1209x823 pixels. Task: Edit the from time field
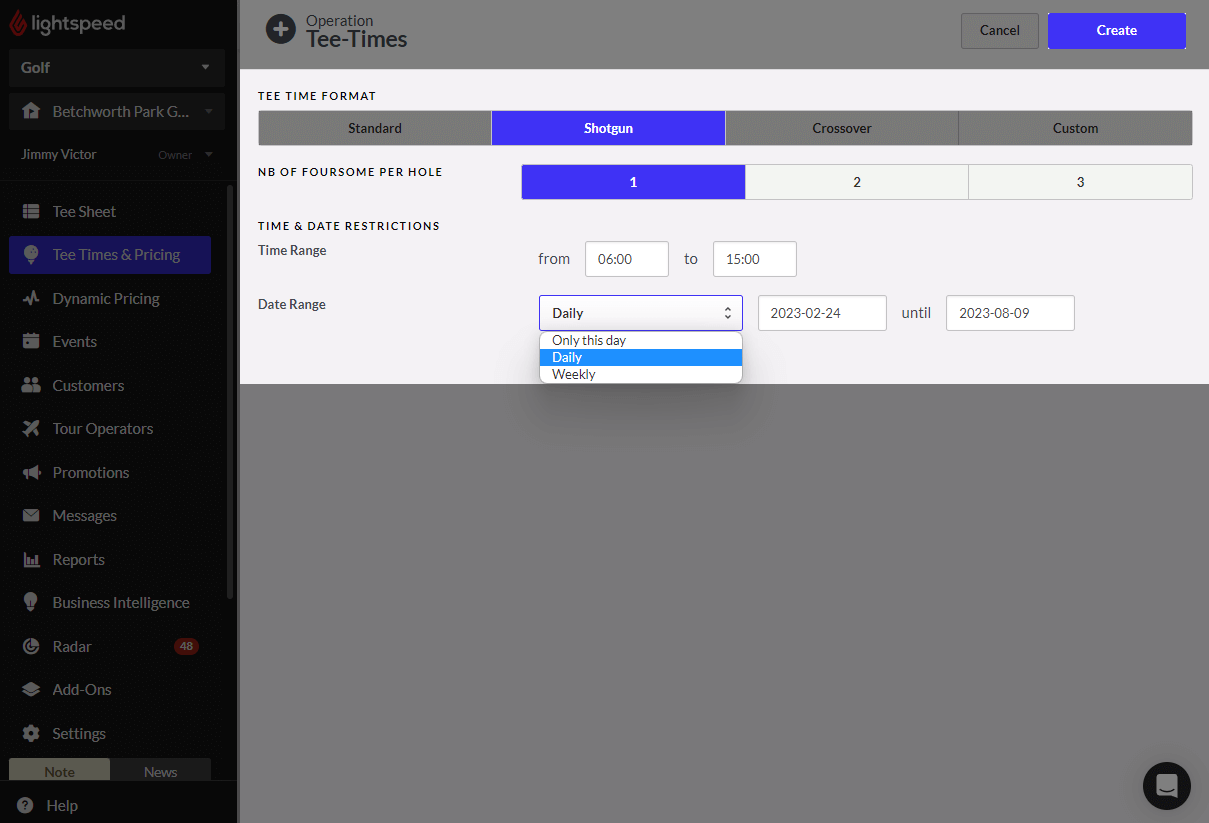tap(626, 259)
